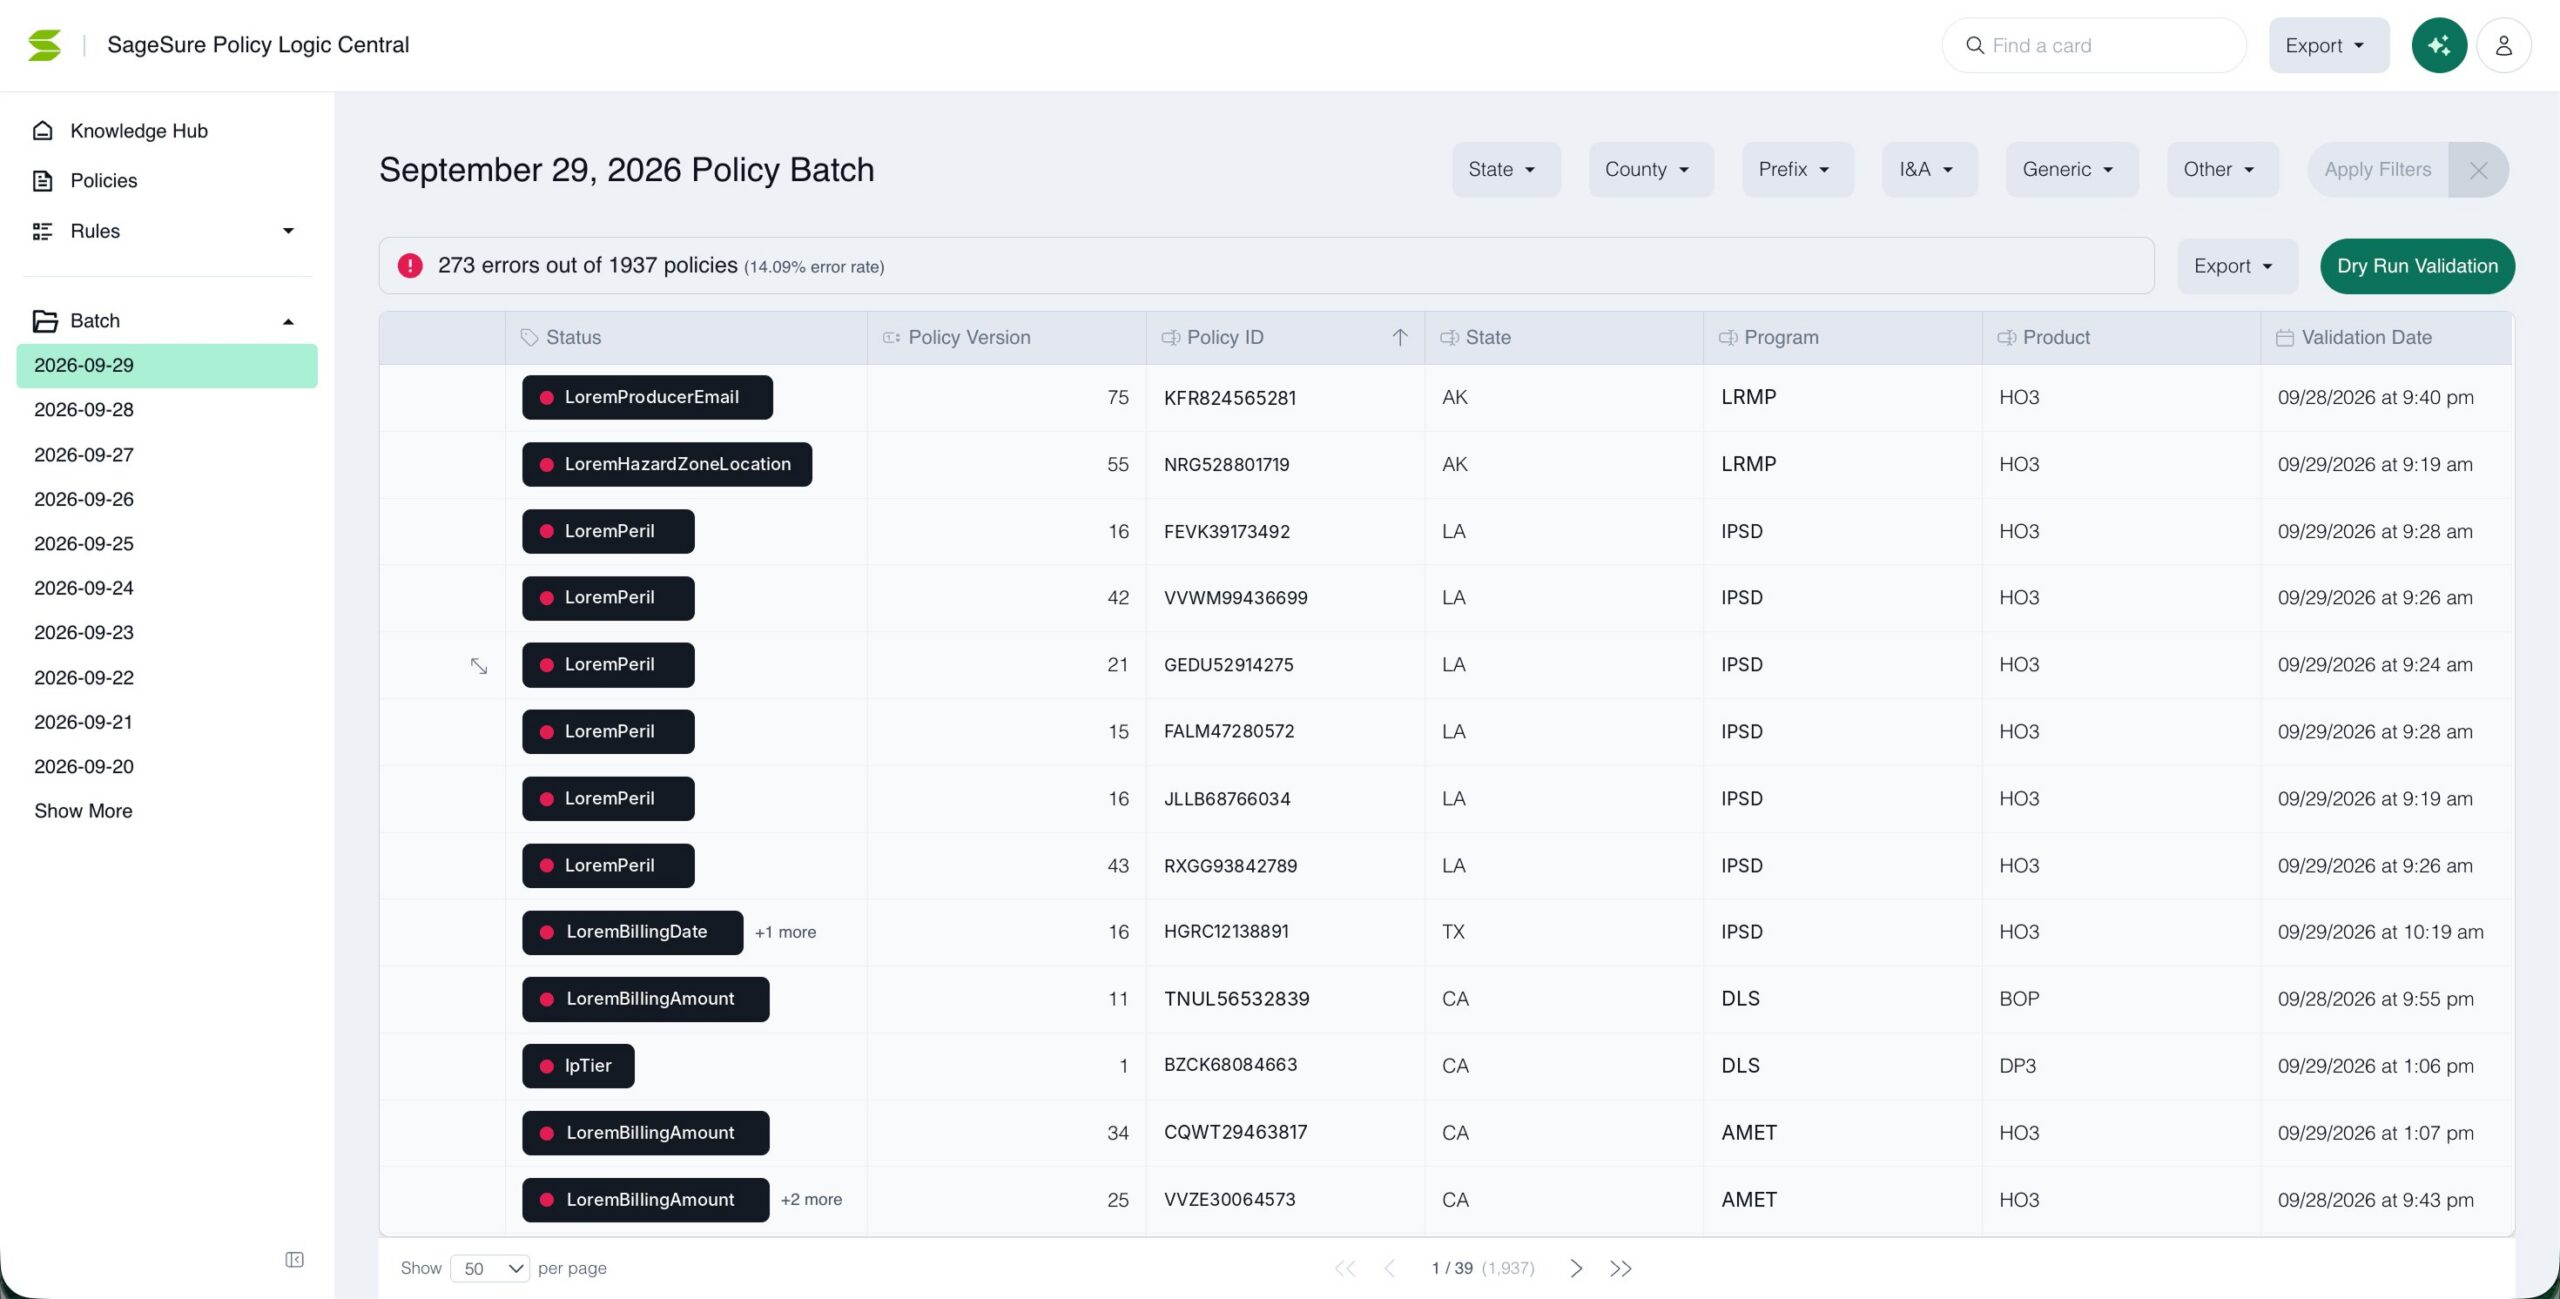Open Knowledge Hub in the sidebar
Screen dimensions: 2560x1299
pyautogui.click(x=139, y=131)
